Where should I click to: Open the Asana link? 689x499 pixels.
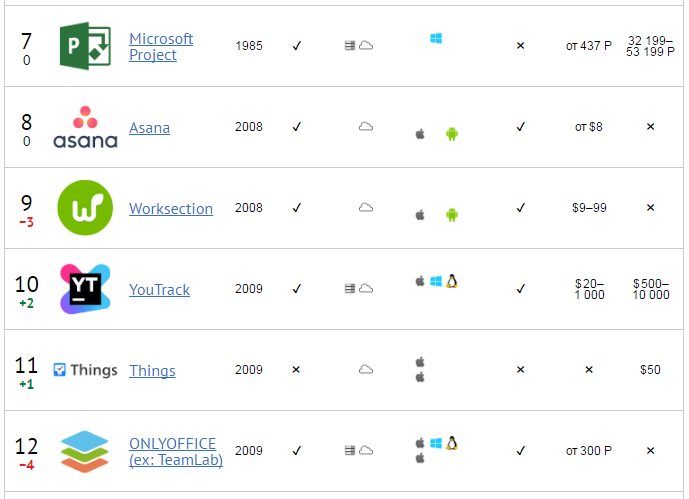click(x=149, y=128)
